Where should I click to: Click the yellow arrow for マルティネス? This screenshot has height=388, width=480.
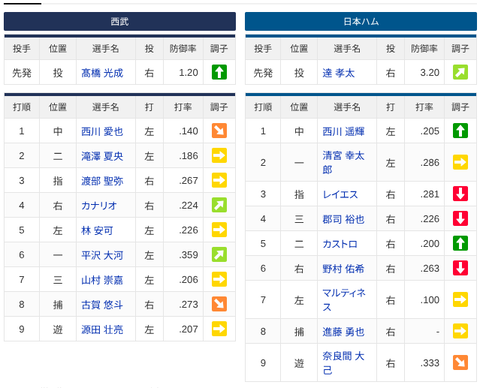point(460,300)
